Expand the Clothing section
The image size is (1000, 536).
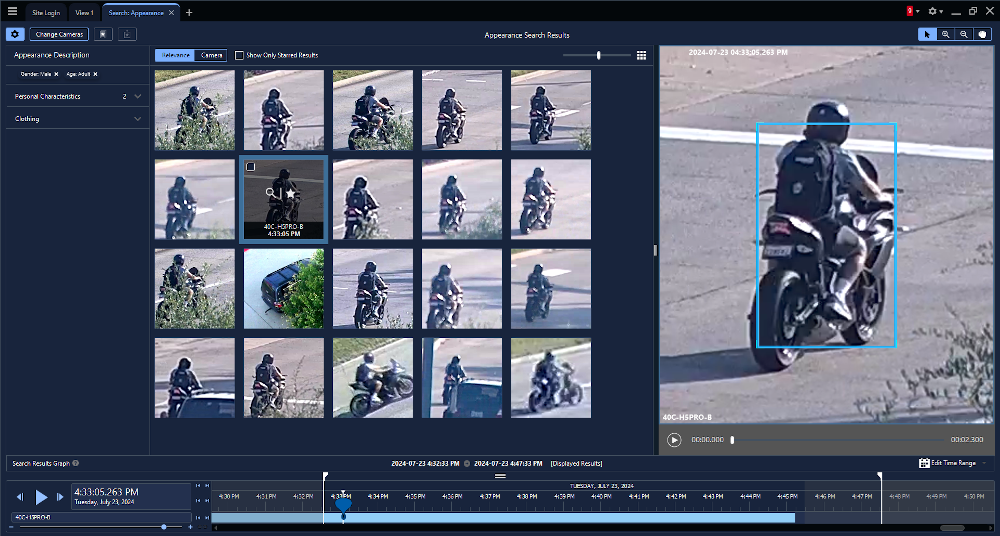coord(137,119)
